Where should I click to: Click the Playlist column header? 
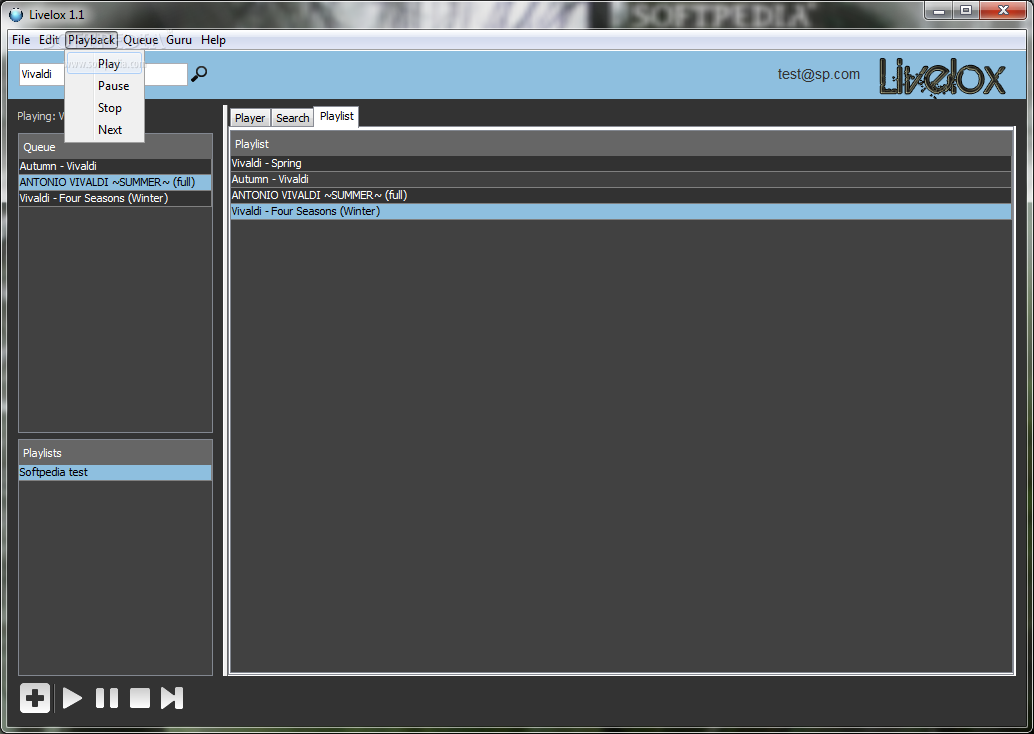coord(621,143)
